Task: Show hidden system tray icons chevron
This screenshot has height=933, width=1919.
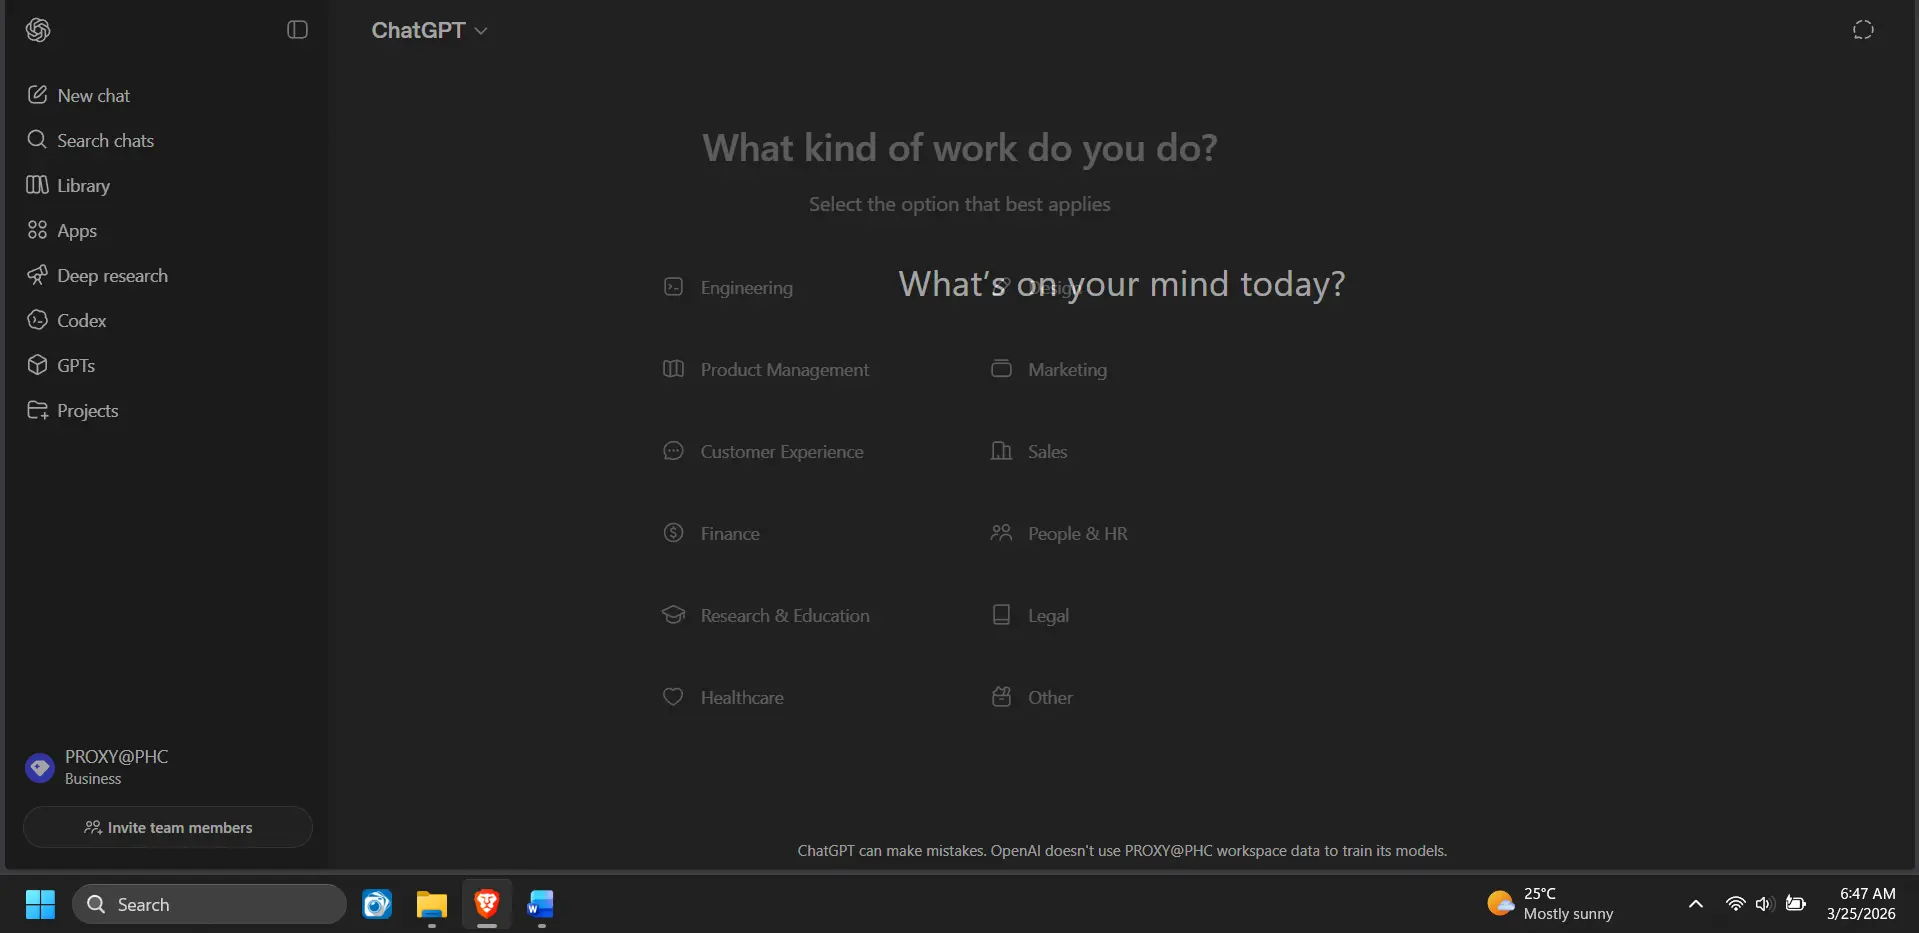Action: coord(1695,904)
